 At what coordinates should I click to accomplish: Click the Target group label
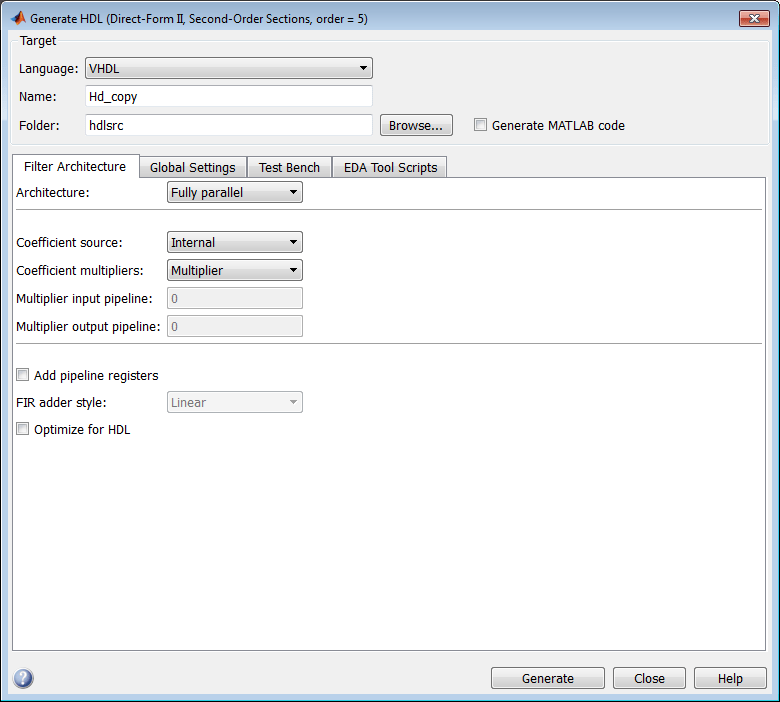[x=38, y=41]
